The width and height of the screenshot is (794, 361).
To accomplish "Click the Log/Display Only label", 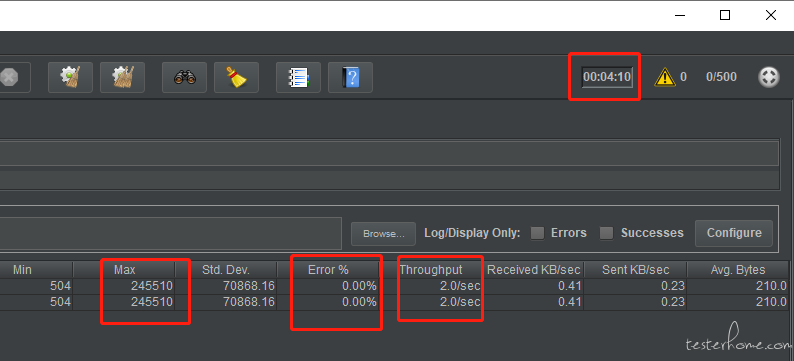I will (x=472, y=233).
